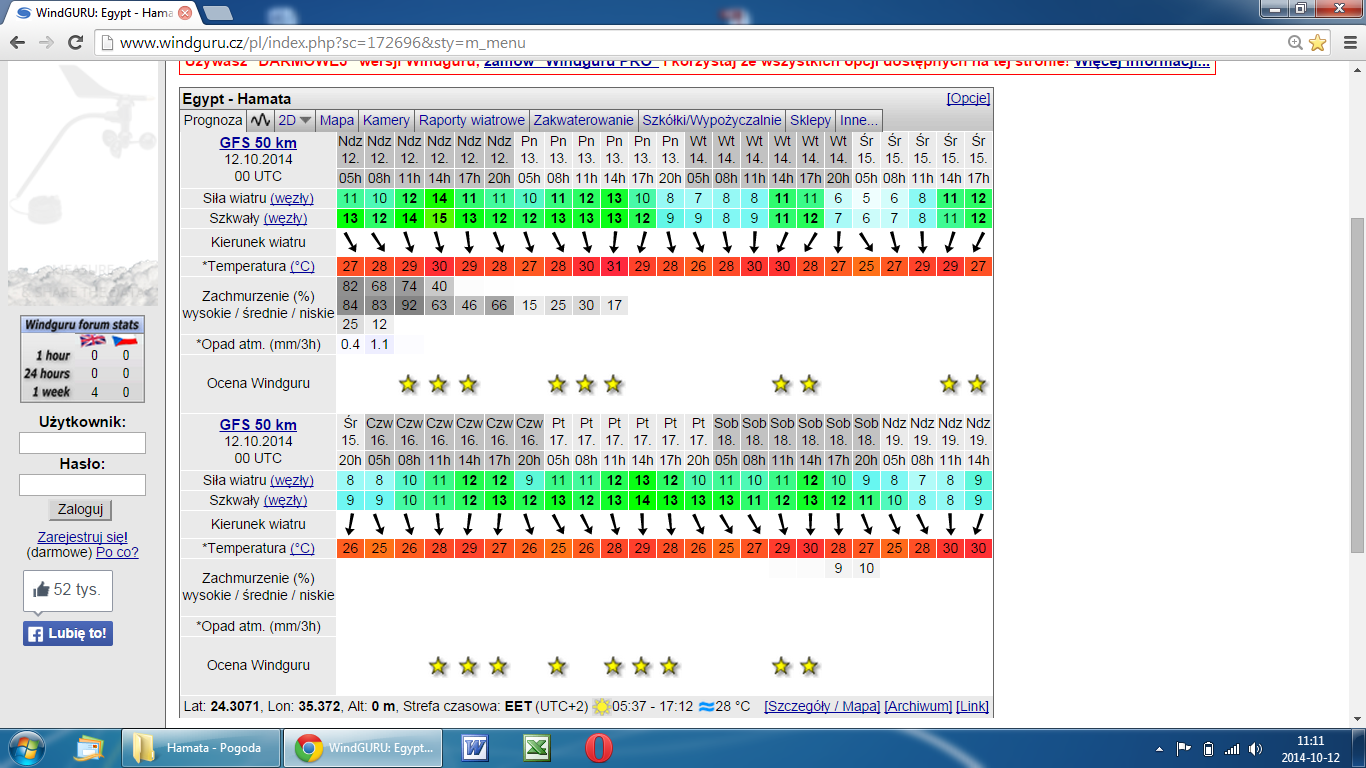Open Windows Explorer from the taskbar

[89, 748]
